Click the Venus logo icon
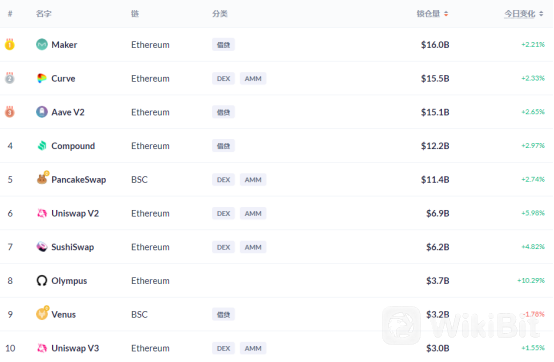This screenshot has height=362, width=554. point(42,313)
